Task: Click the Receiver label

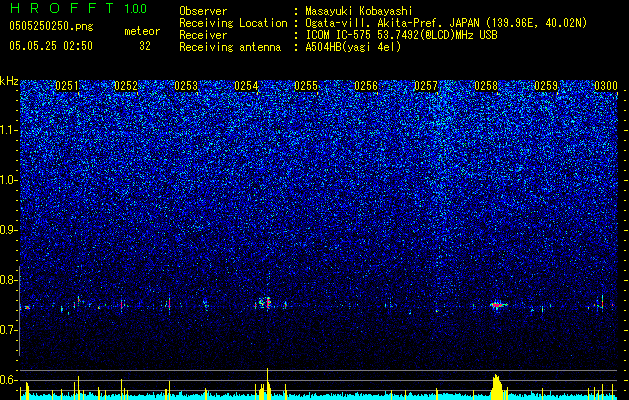Action: tap(203, 35)
